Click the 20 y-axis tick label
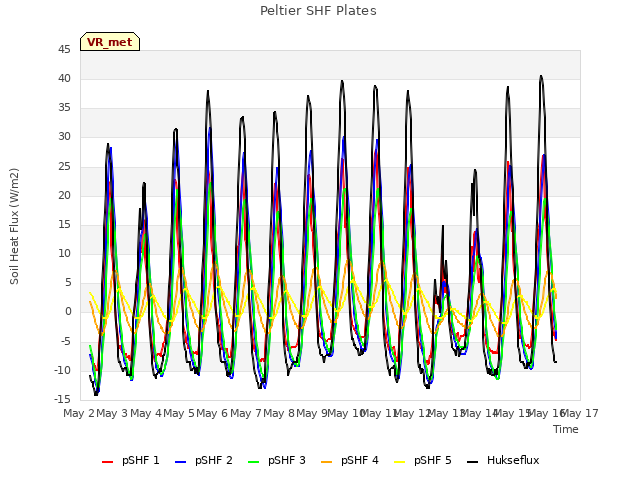This screenshot has width=640, height=480. coord(64,196)
